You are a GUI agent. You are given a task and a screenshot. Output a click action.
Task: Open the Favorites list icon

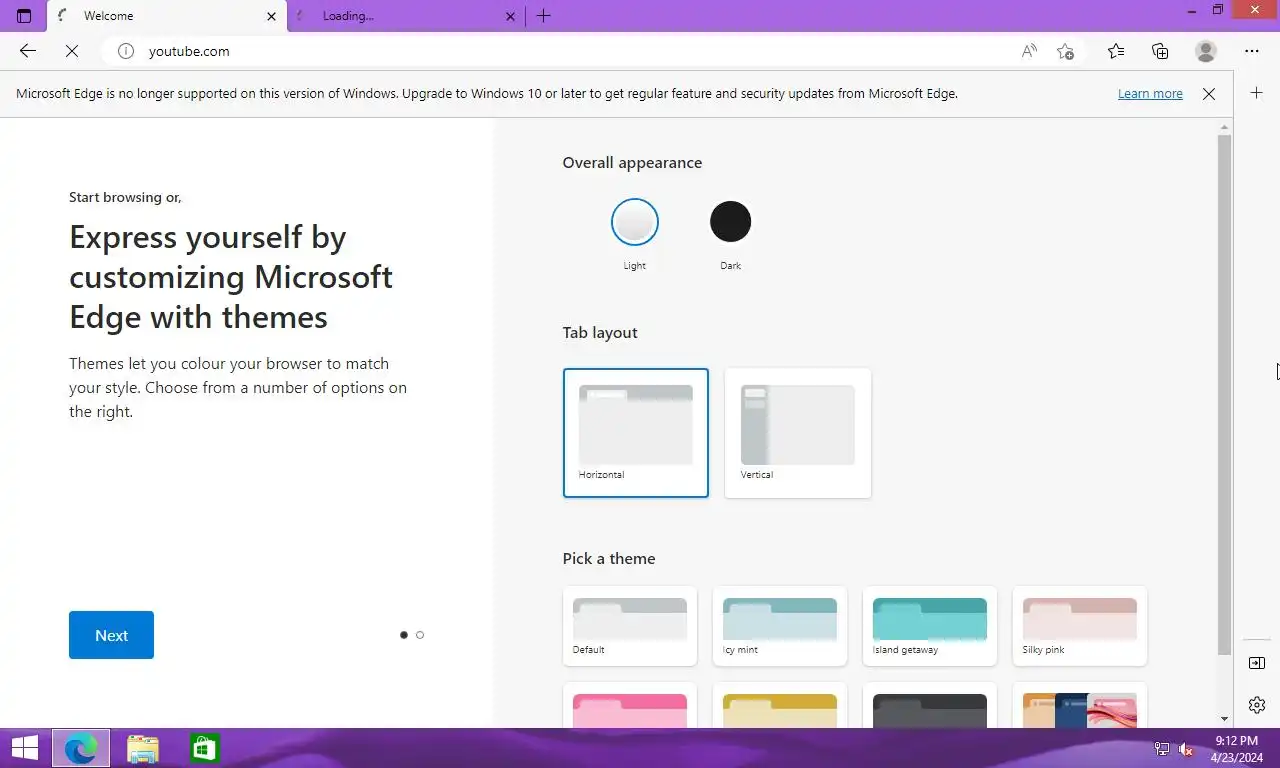pyautogui.click(x=1116, y=51)
